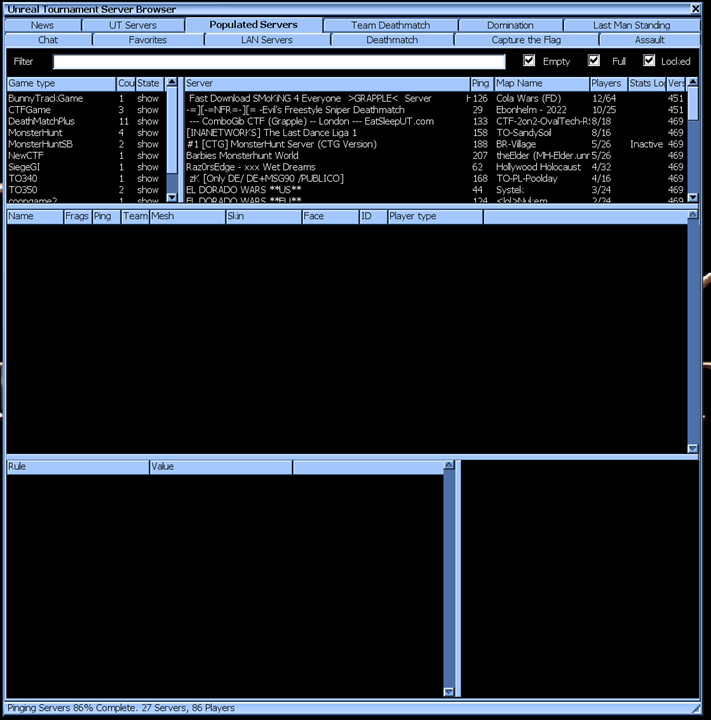Open the Favorites tab
Image resolution: width=711 pixels, height=720 pixels.
[x=148, y=40]
